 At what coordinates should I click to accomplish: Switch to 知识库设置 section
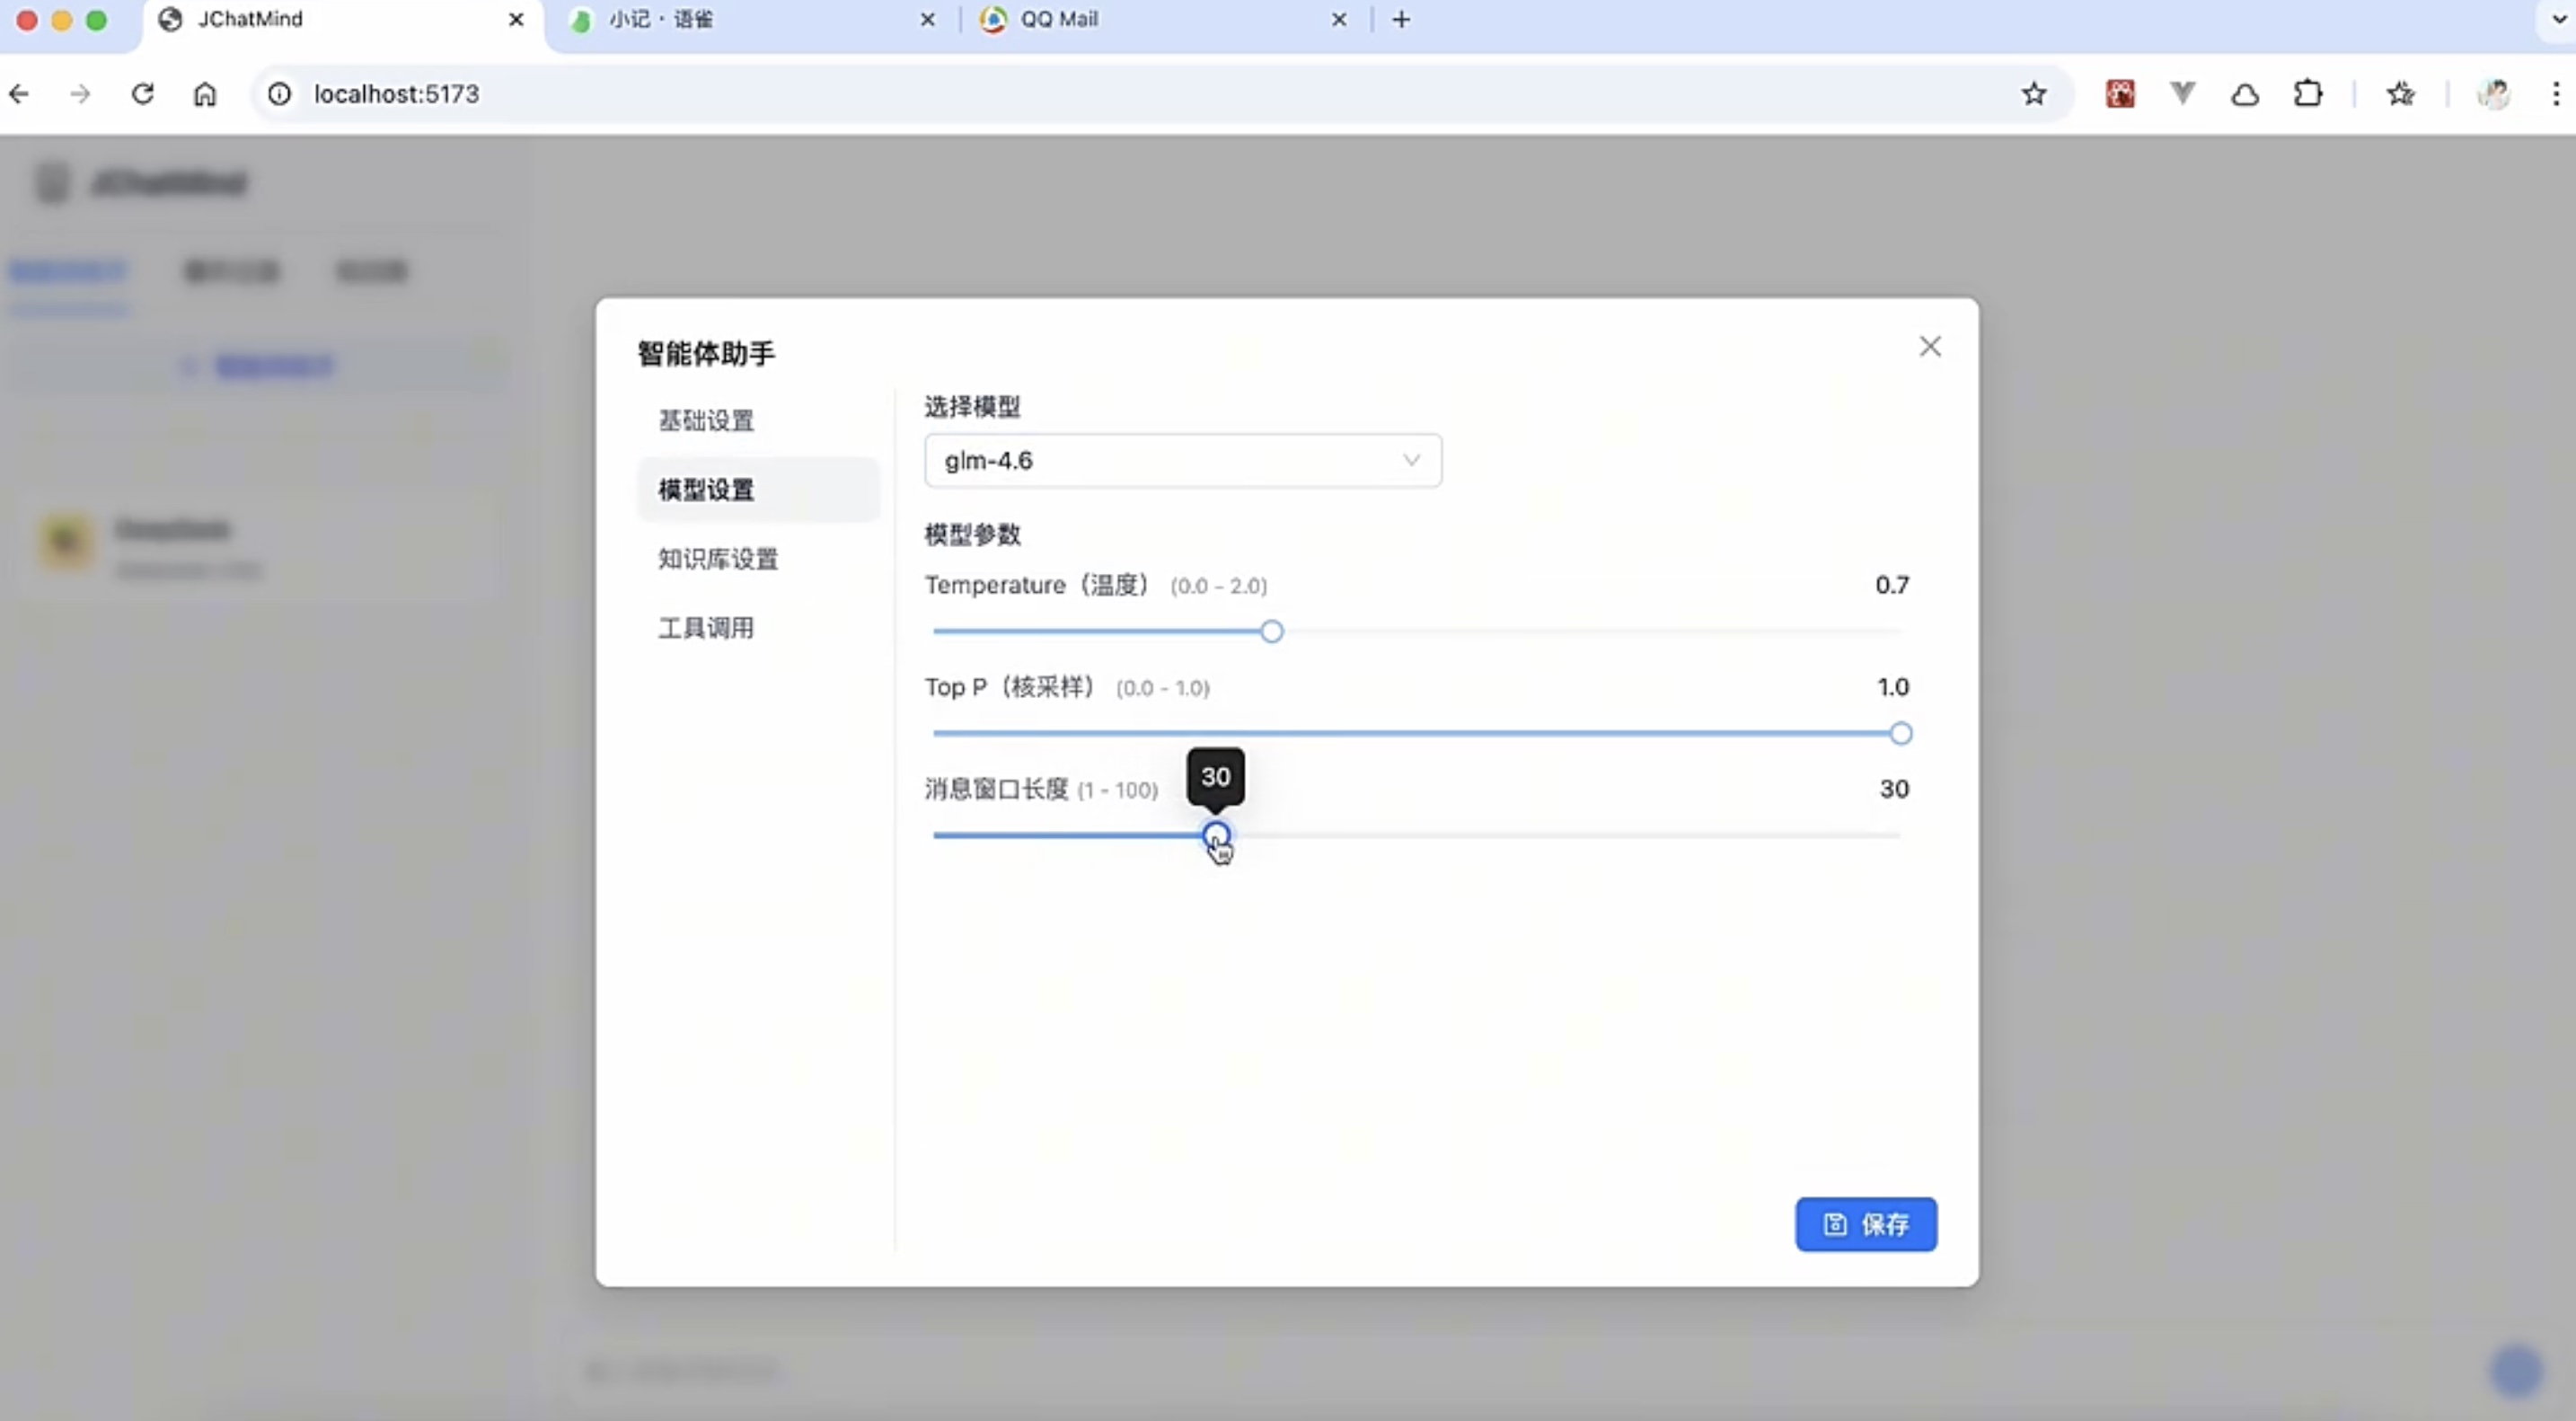click(x=717, y=559)
